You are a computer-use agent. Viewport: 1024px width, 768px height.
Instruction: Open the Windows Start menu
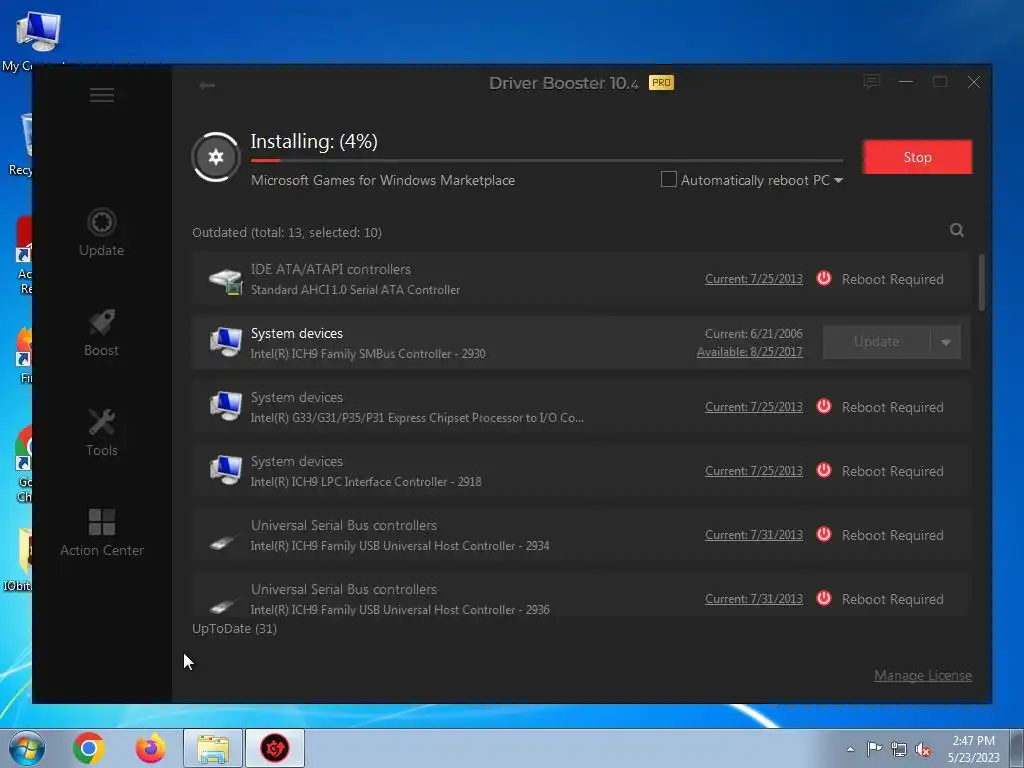(26, 748)
